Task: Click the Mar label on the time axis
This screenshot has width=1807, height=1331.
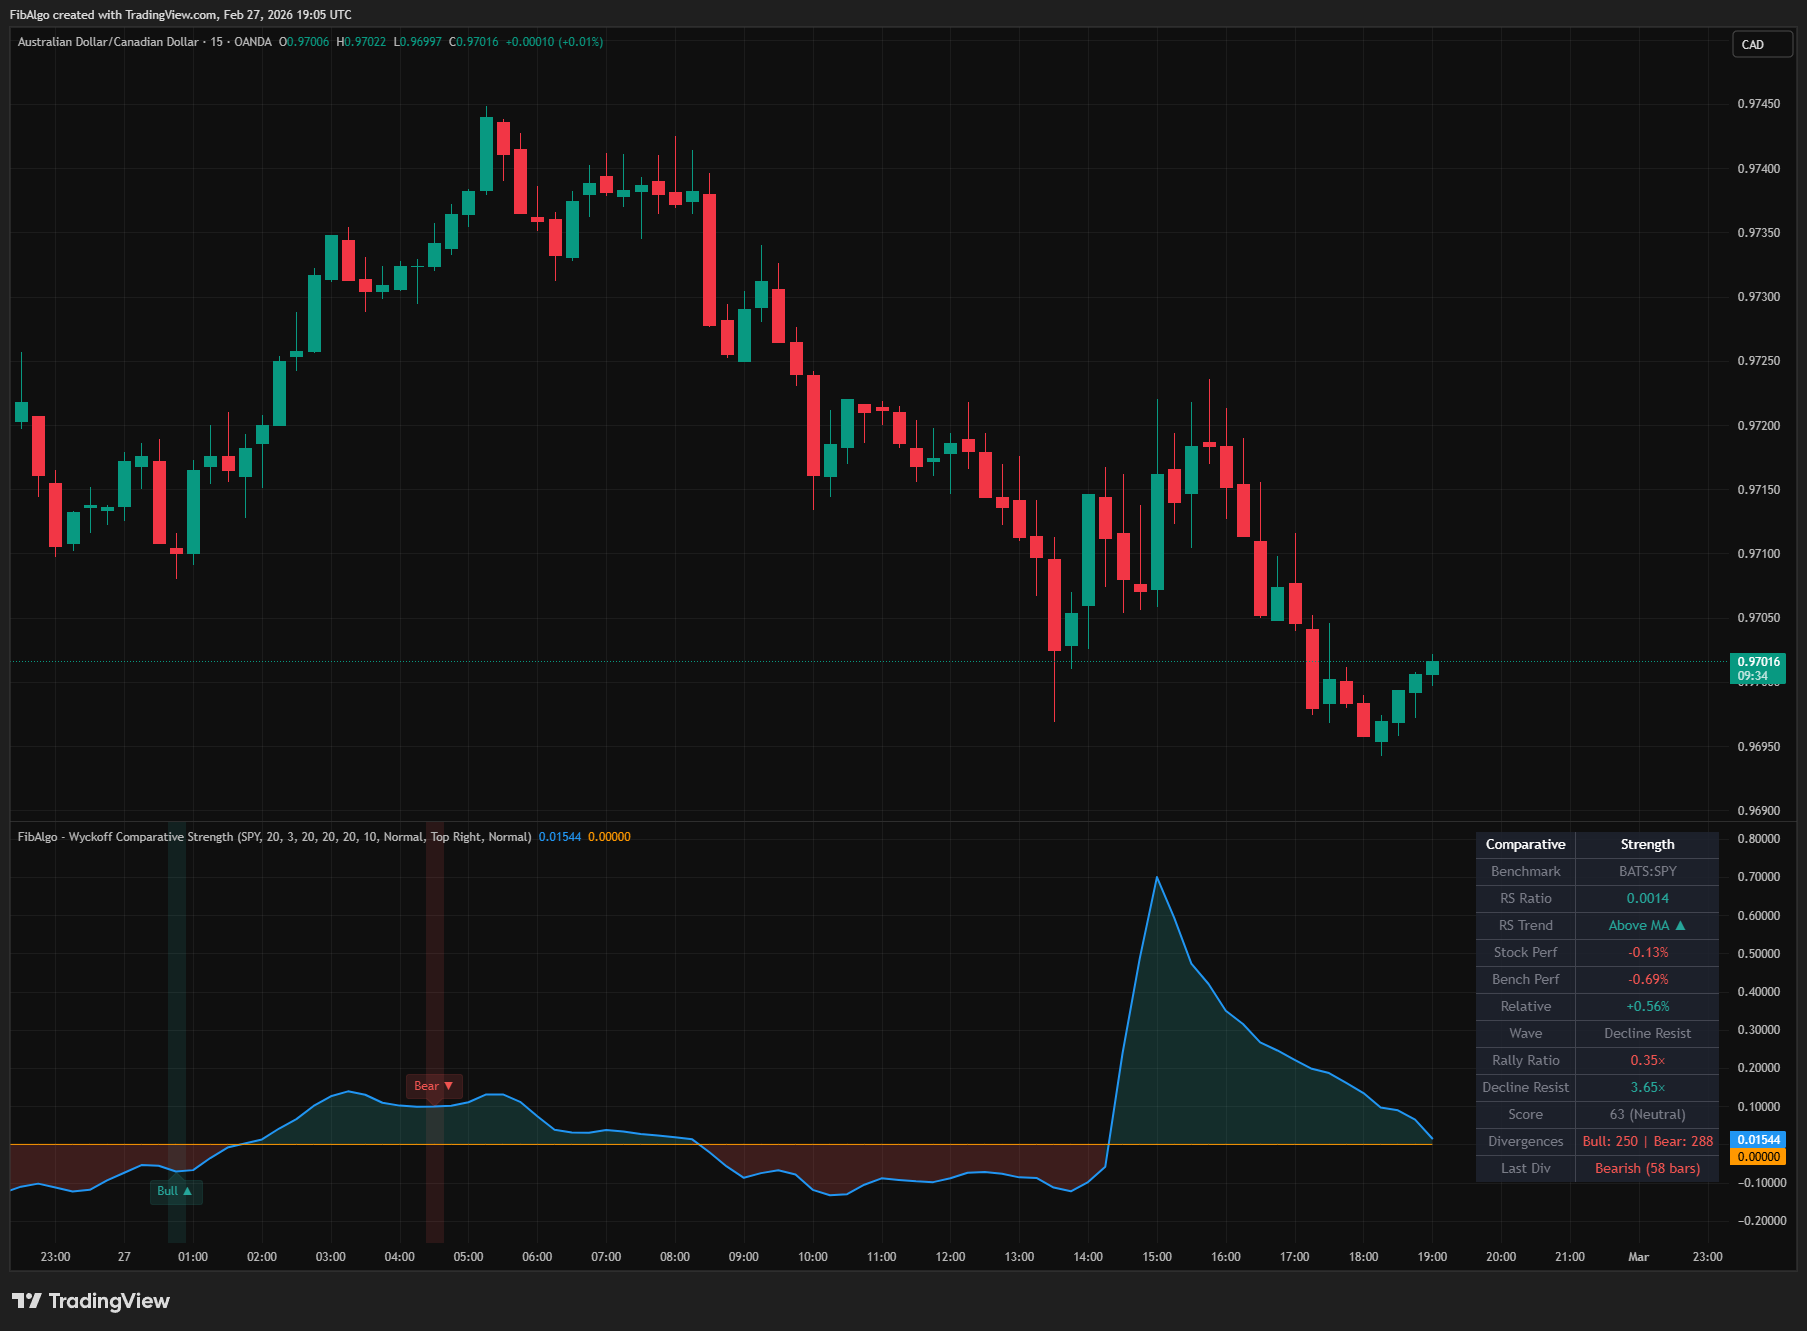Action: [1637, 1257]
